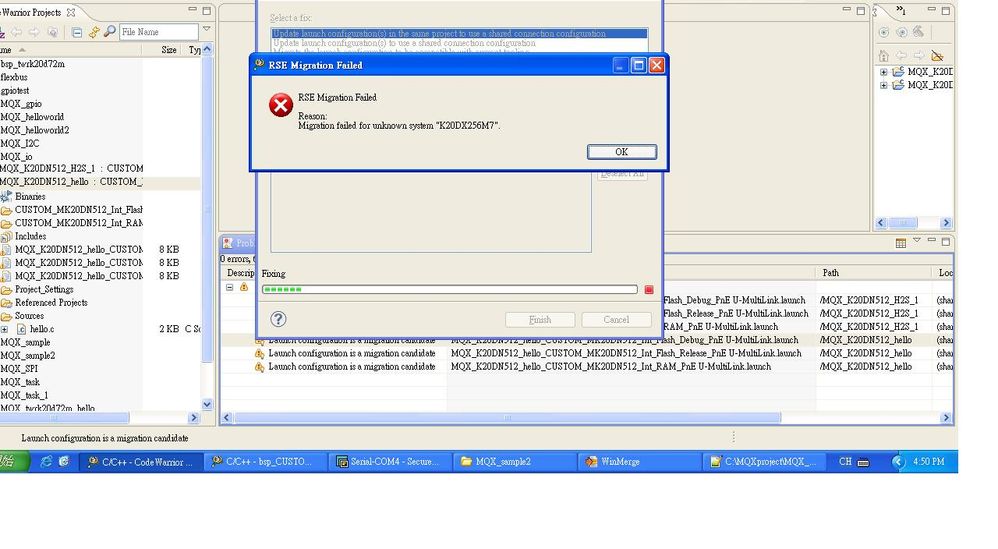This screenshot has height=549, width=998.
Task: Open MQX_sample2 folder taskbar item
Action: (x=516, y=462)
